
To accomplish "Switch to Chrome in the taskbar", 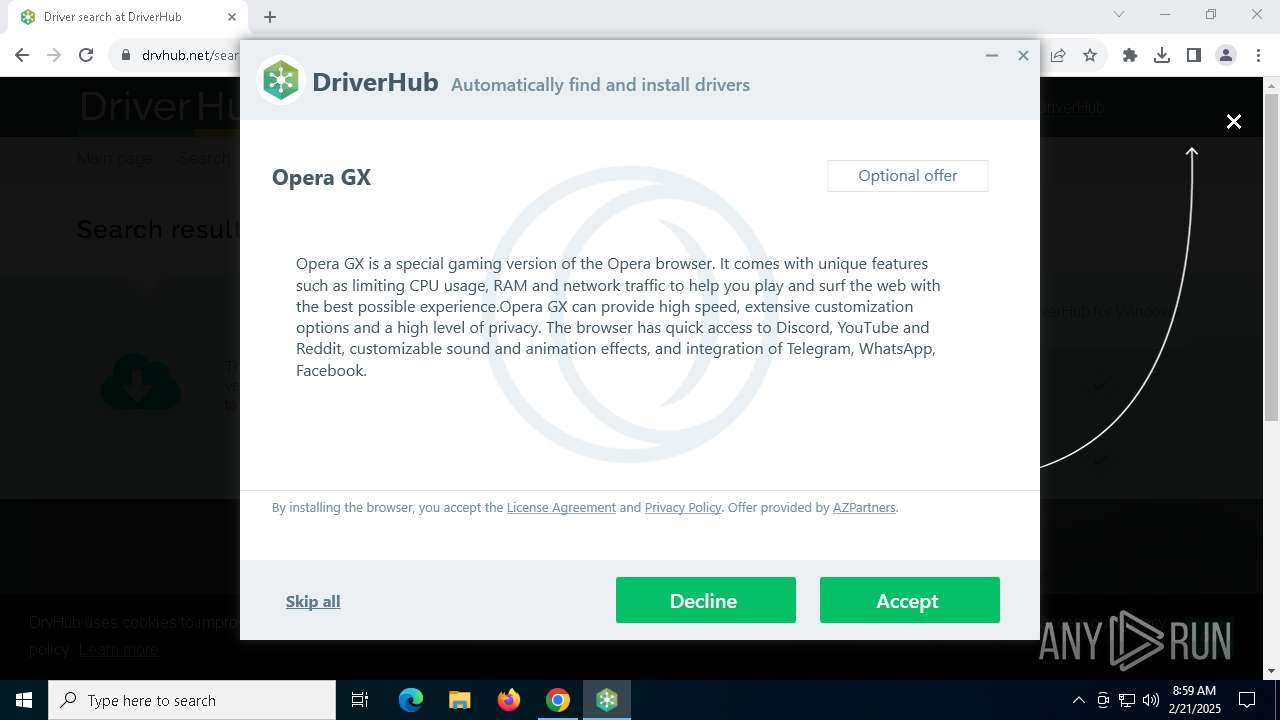I will tap(558, 700).
